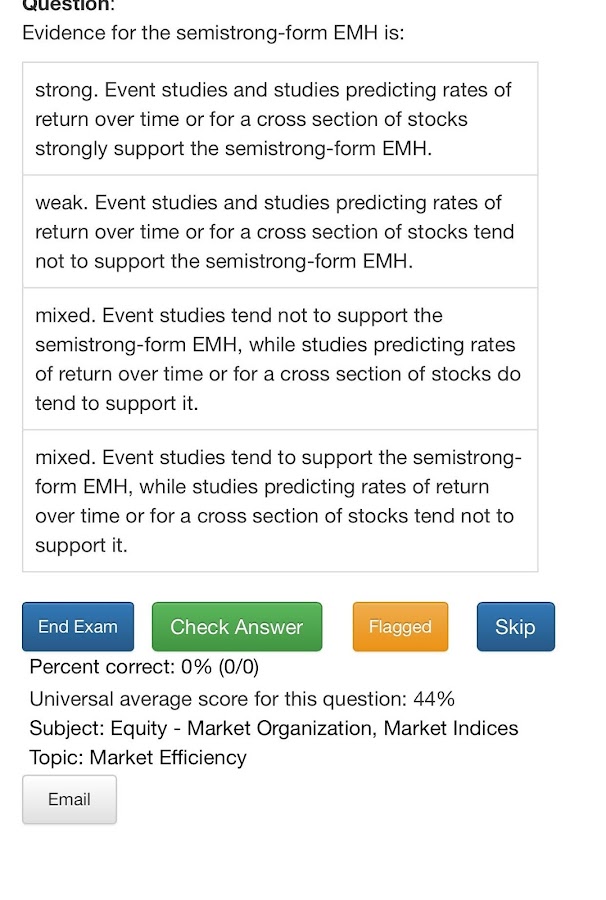Image resolution: width=606 pixels, height=900 pixels.
Task: Toggle the orange Flagged button
Action: coord(400,627)
